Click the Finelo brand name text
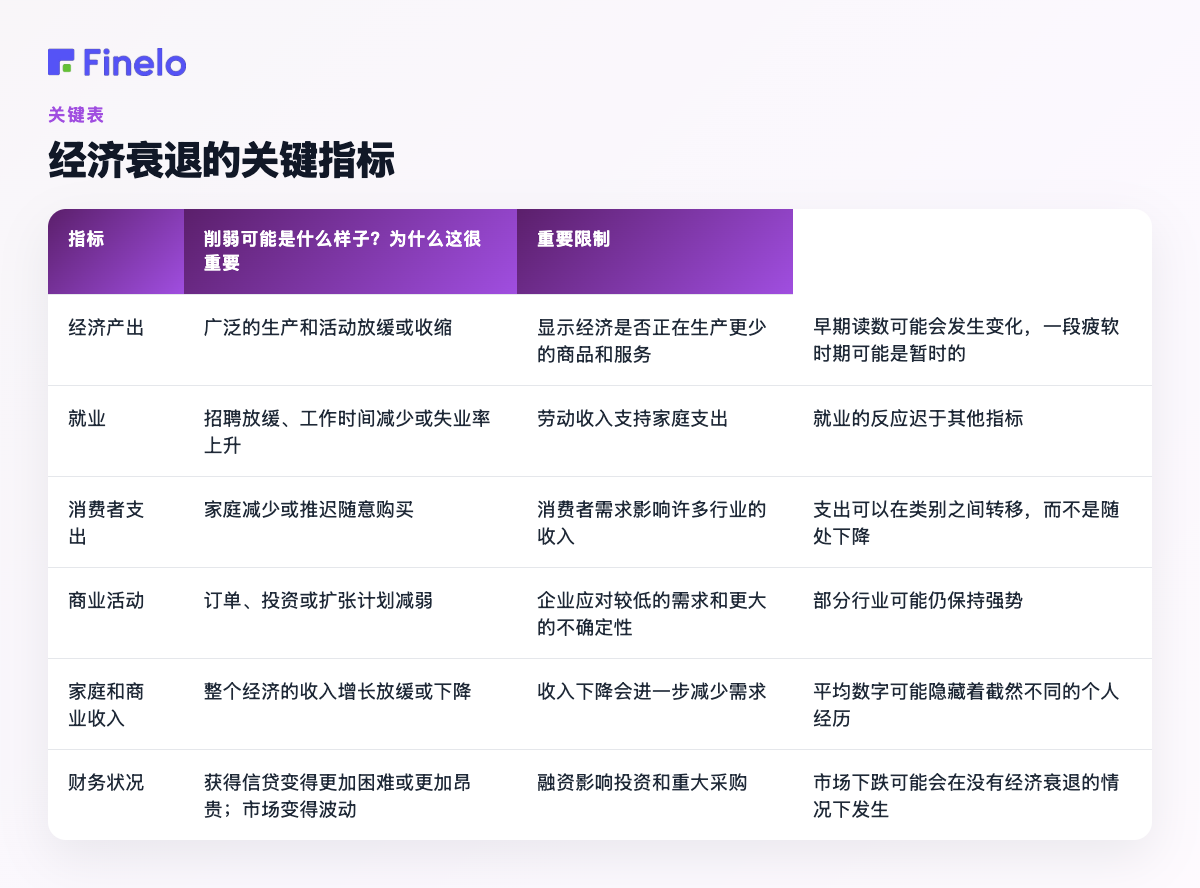 pos(135,62)
